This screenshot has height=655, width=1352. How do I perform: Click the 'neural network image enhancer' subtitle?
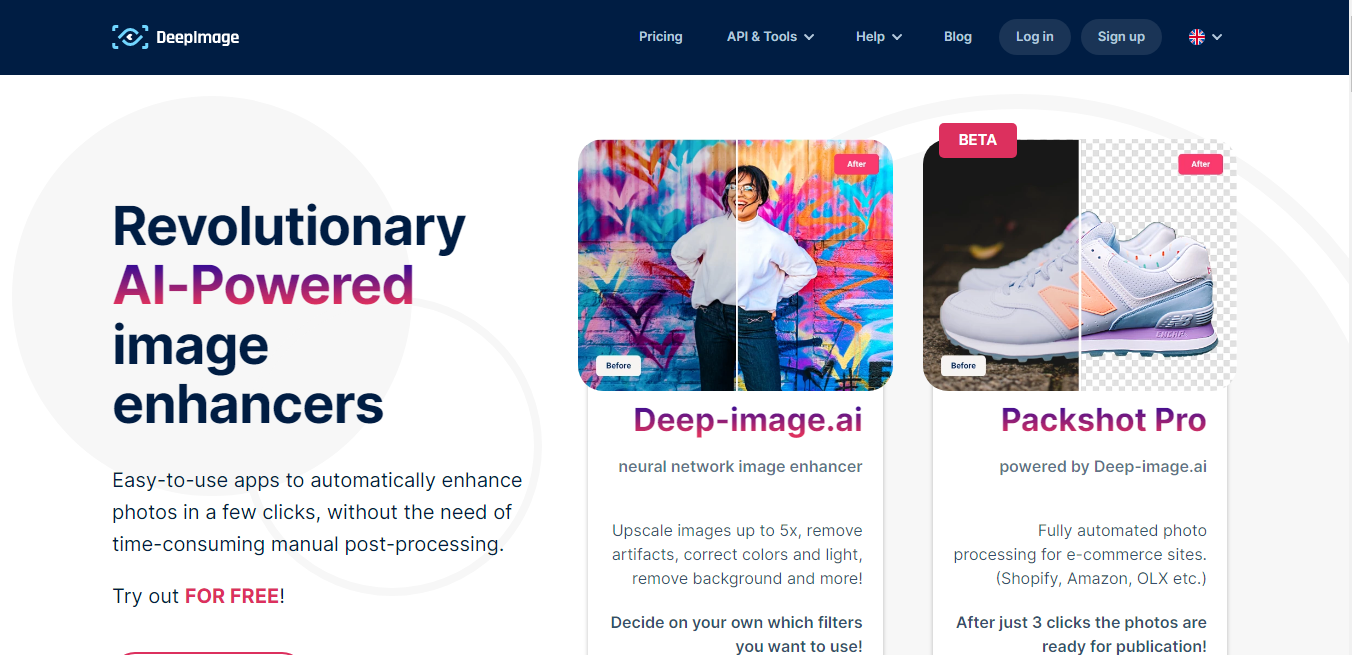coord(740,466)
